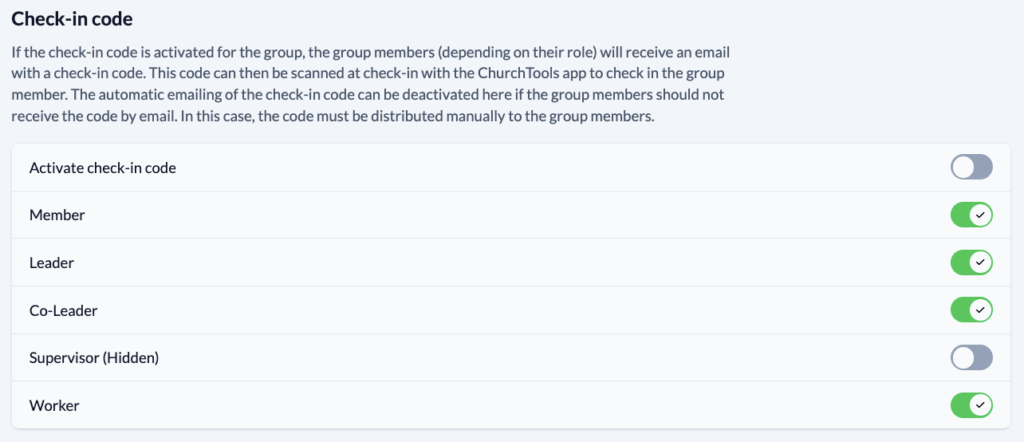
Task: Enable the Supervisor (Hidden) toggle
Action: (971, 358)
